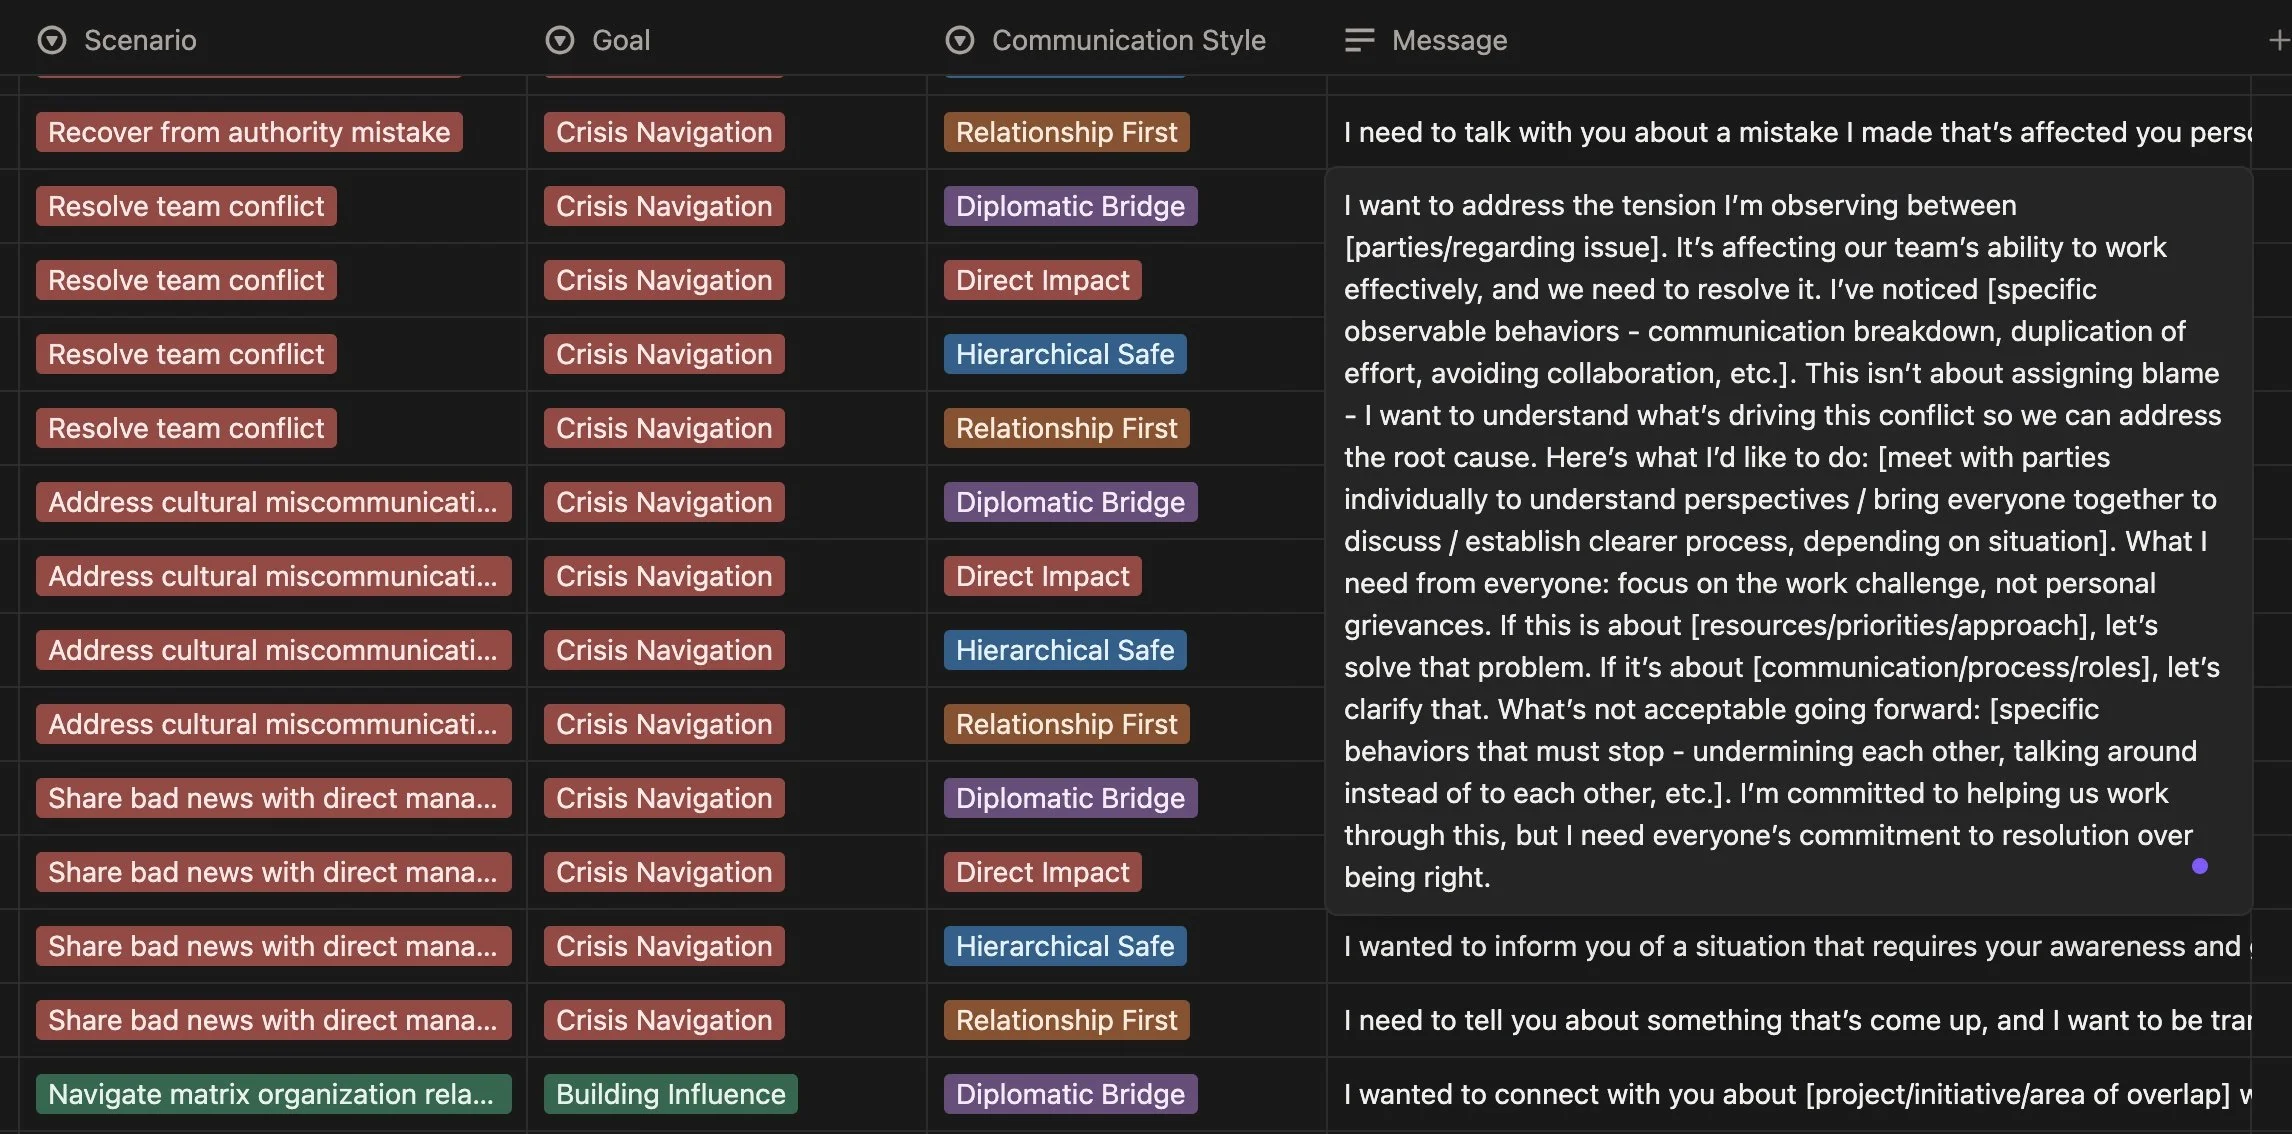Click the purple dot in expanded message
The height and width of the screenshot is (1134, 2292).
(x=2199, y=866)
